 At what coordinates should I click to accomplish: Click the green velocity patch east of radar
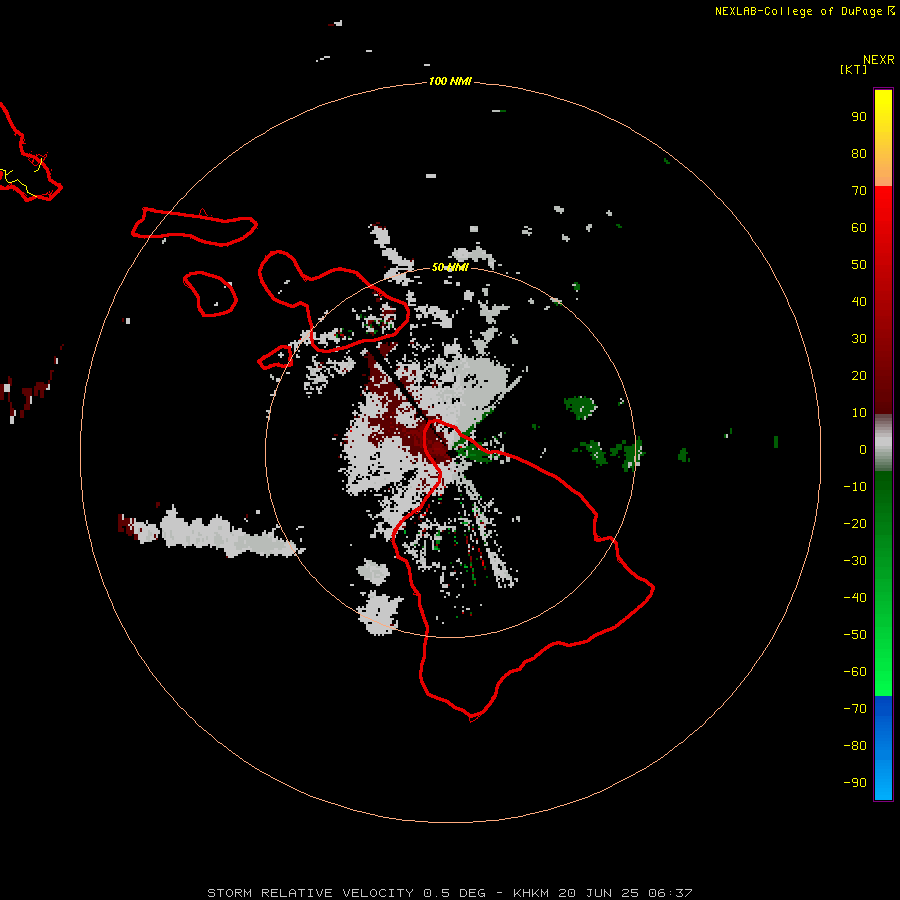tap(580, 406)
